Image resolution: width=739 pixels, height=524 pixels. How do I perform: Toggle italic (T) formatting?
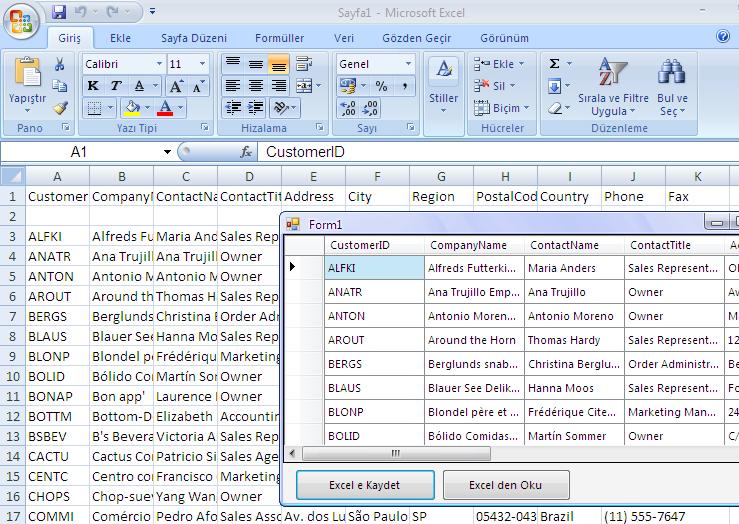coord(116,86)
